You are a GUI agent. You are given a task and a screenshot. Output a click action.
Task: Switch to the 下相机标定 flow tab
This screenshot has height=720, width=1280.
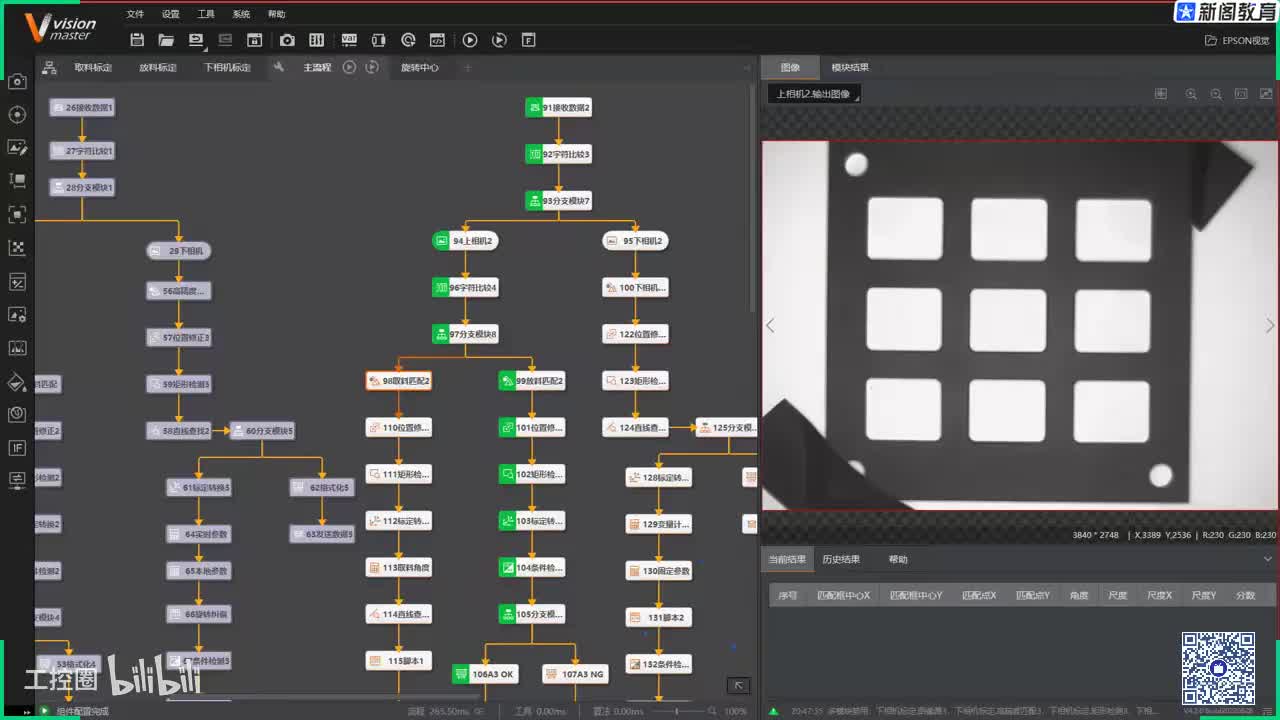tap(227, 68)
